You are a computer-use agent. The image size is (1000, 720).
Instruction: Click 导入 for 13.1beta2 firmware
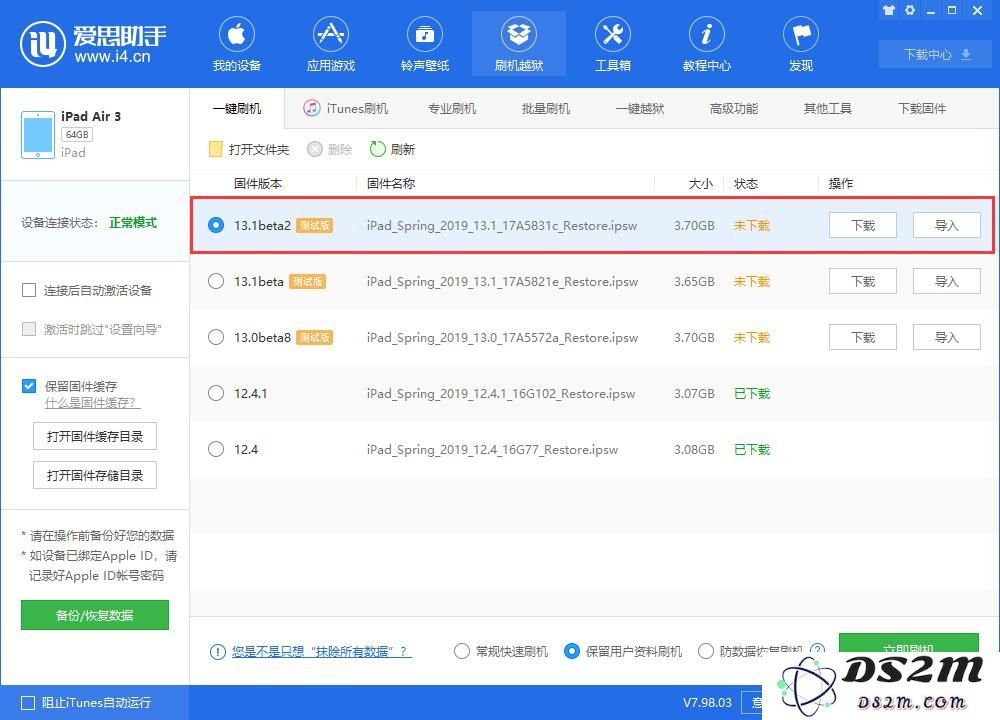coord(946,225)
